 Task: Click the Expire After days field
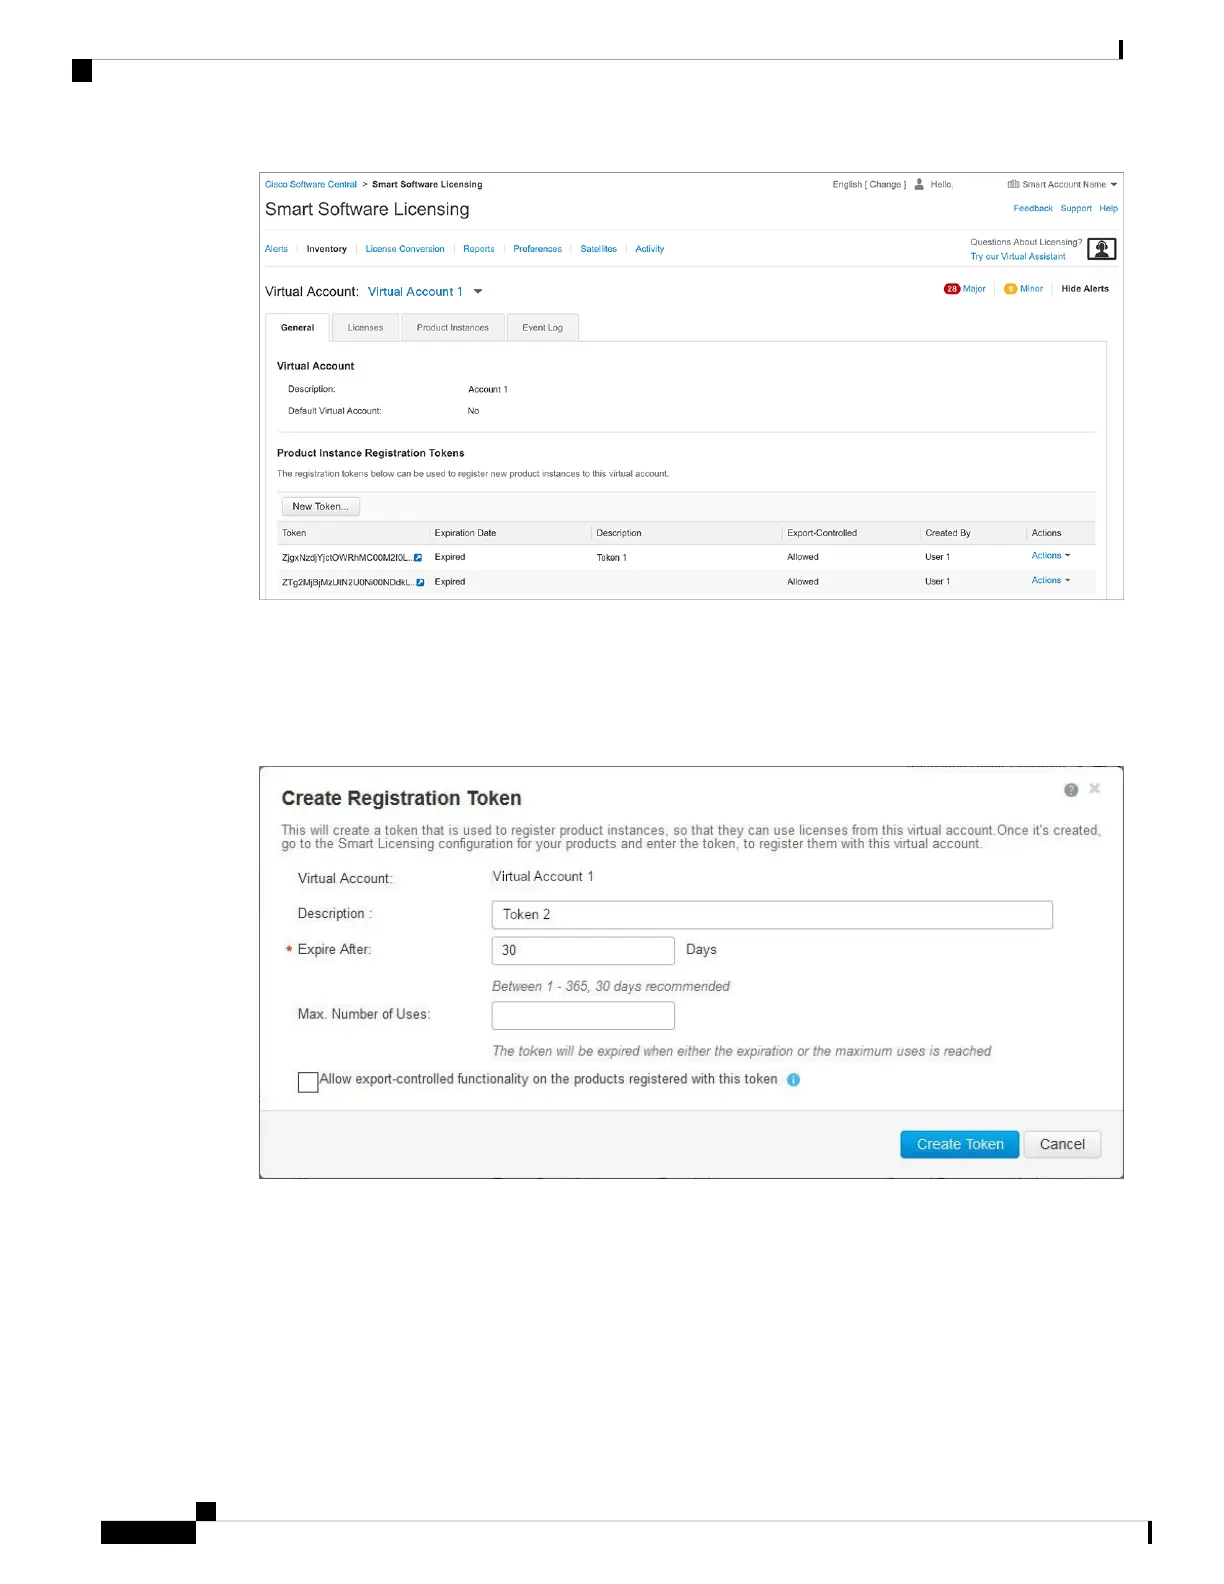pyautogui.click(x=583, y=951)
